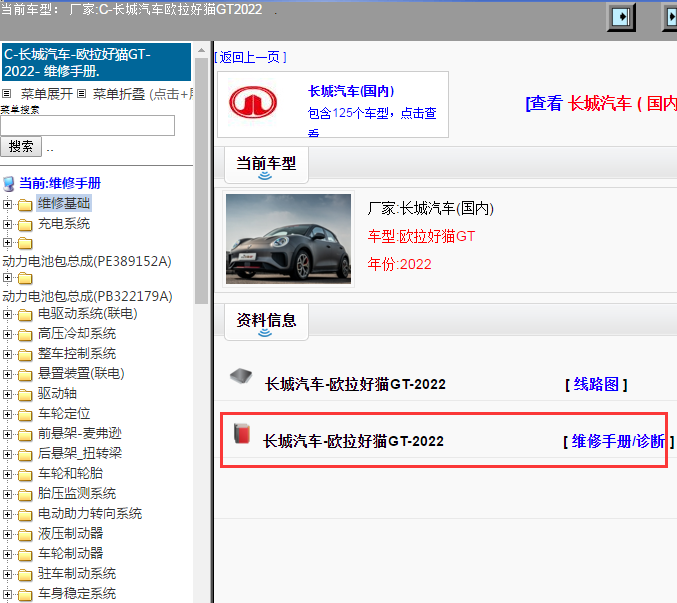Click the 车轮定位 folder icon
This screenshot has width=677, height=603.
coord(25,414)
